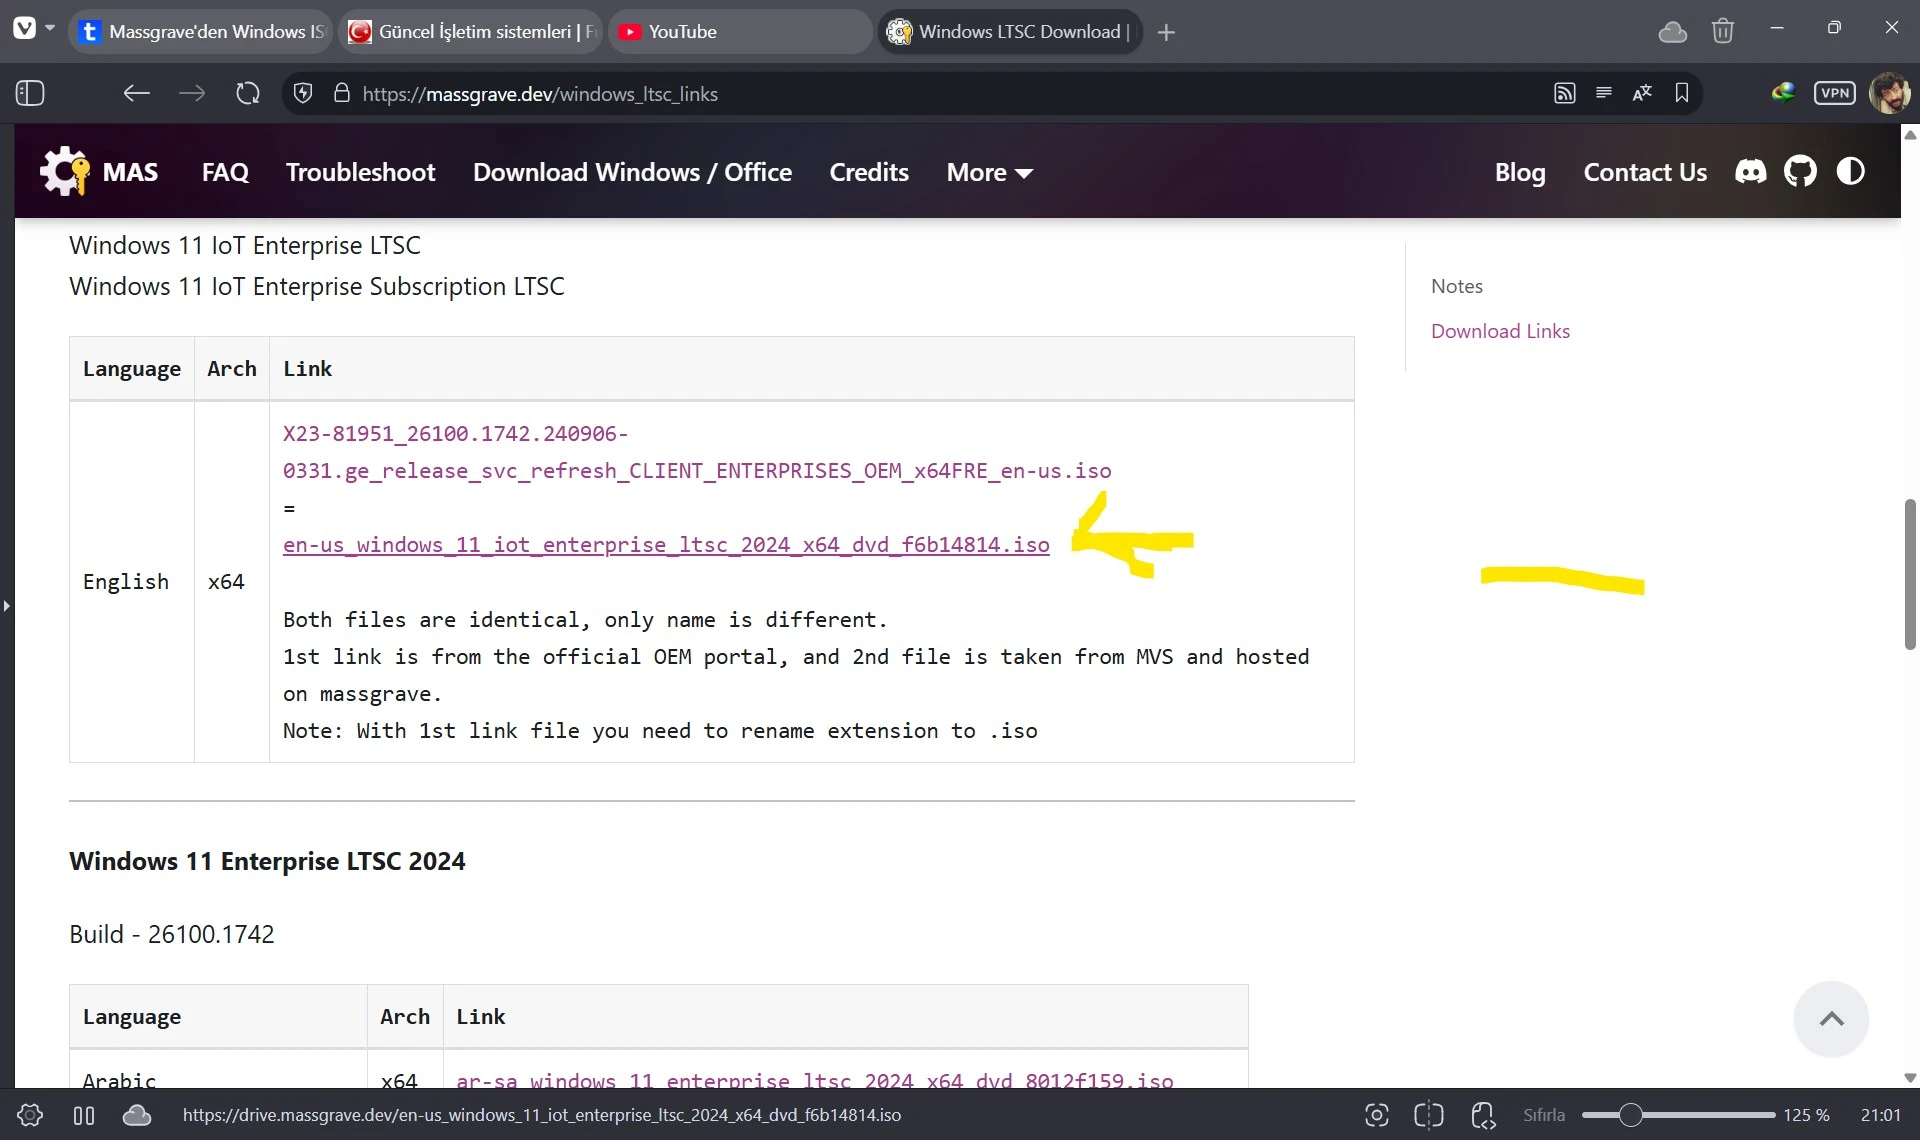Expand the More dropdown menu

(x=989, y=172)
